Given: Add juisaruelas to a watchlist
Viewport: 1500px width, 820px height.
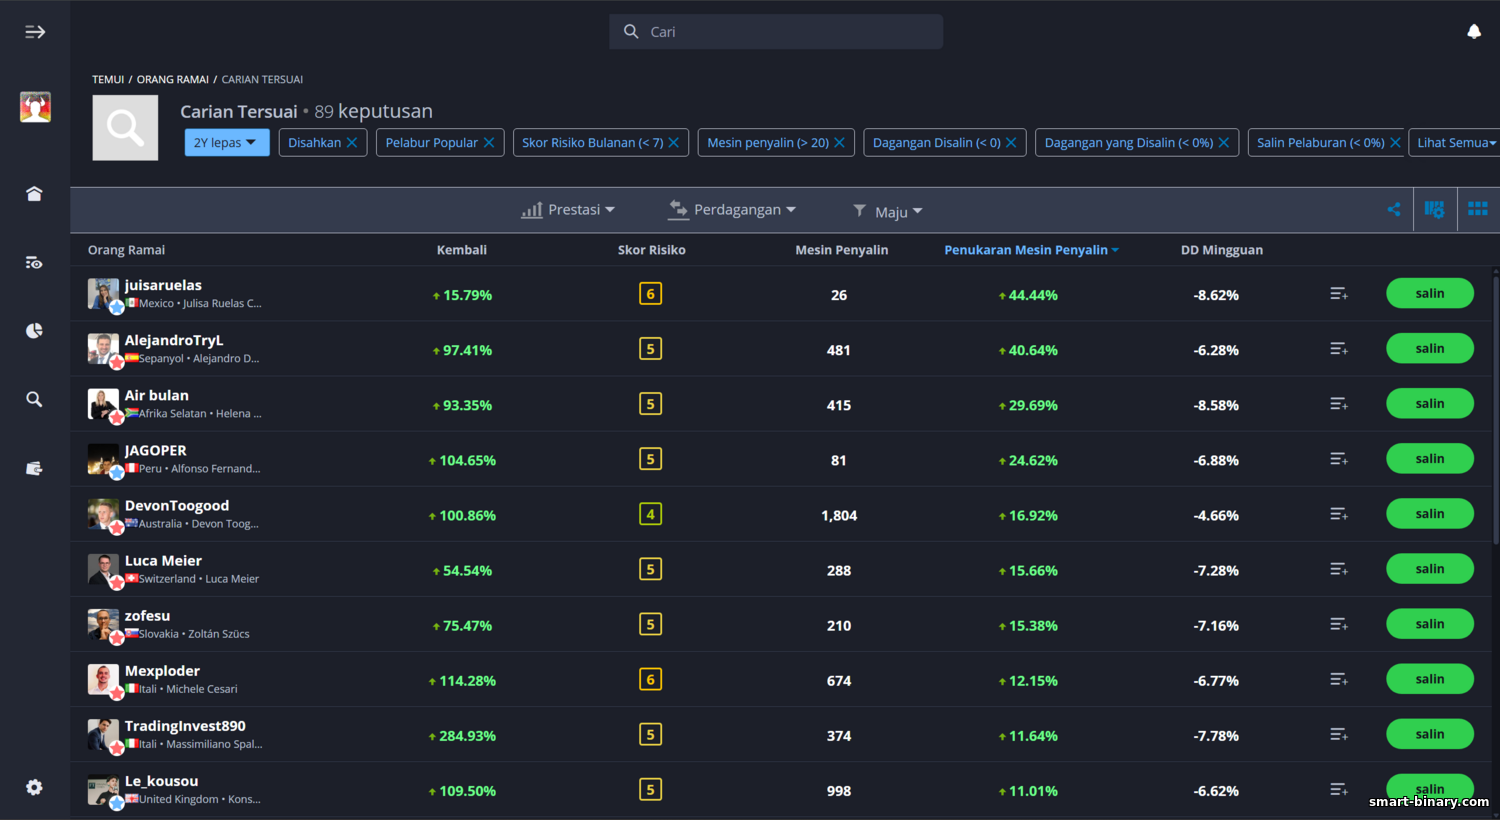Looking at the screenshot, I should click(x=1338, y=294).
